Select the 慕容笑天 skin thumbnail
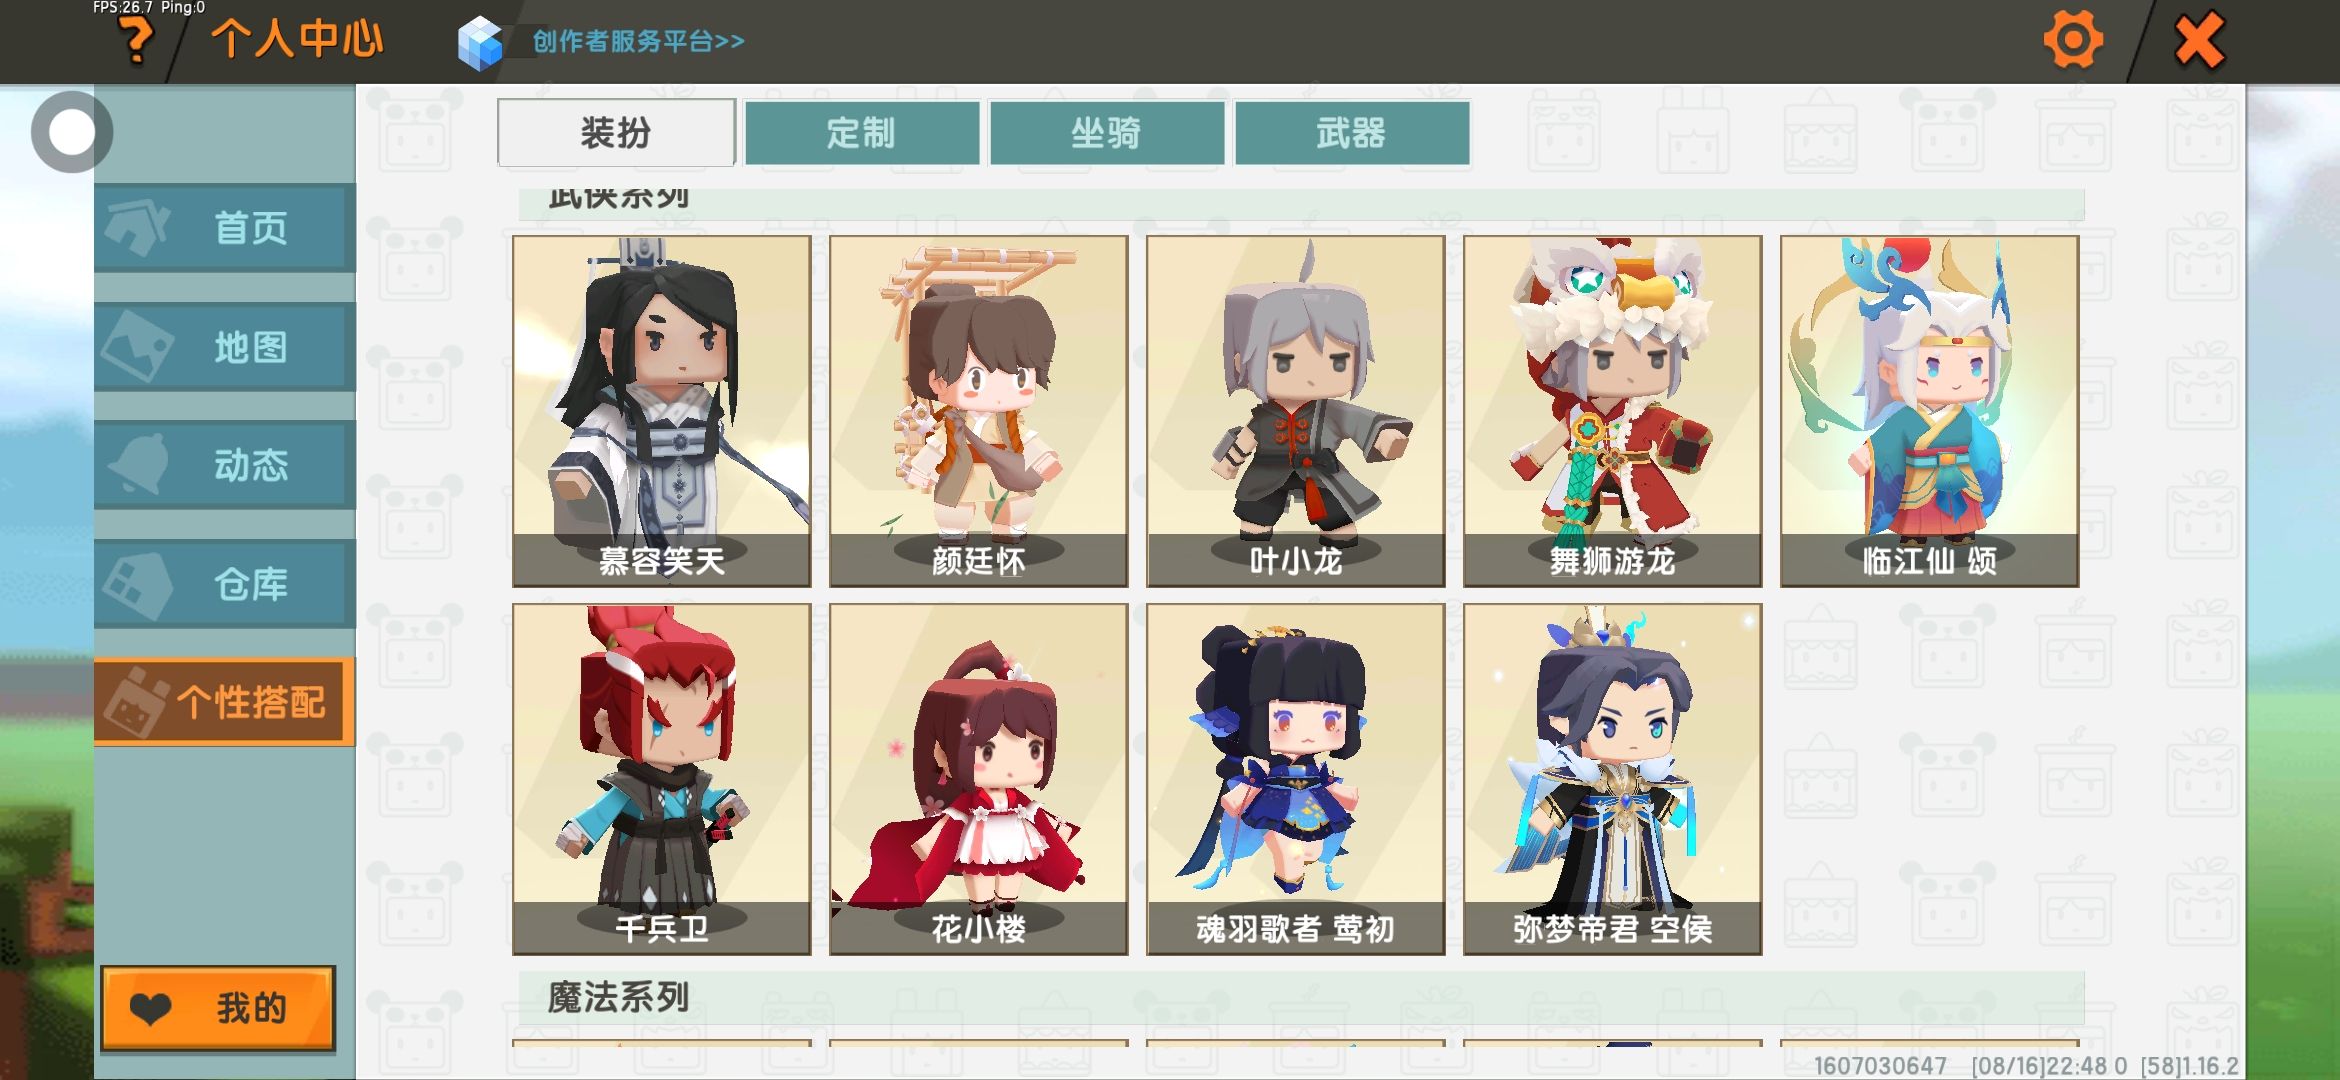 [x=662, y=411]
